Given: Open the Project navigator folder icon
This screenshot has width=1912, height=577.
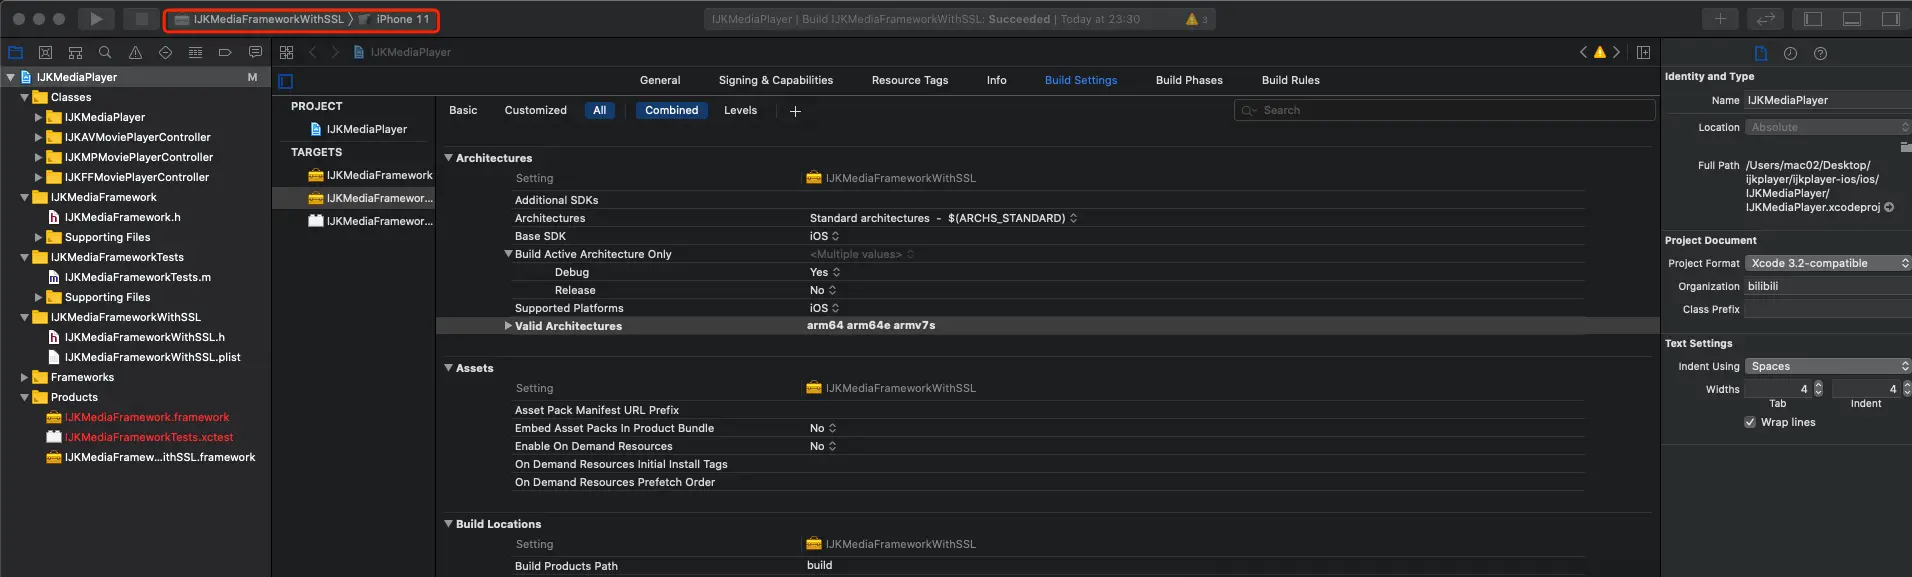Looking at the screenshot, I should pyautogui.click(x=15, y=52).
